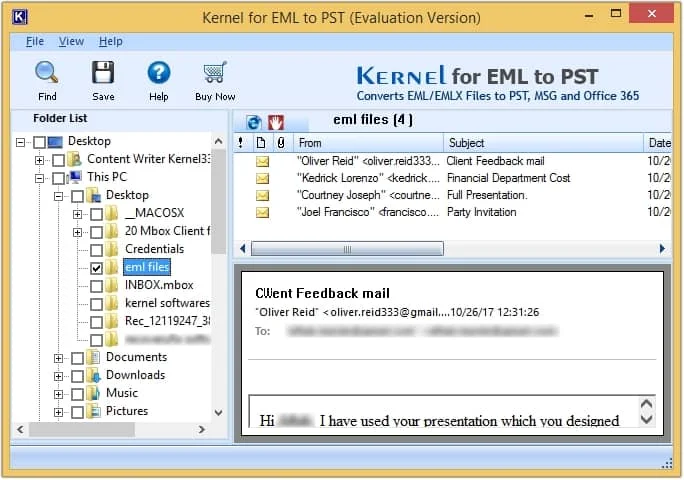The width and height of the screenshot is (684, 480).
Task: Click the Pictures folder icon
Action: (x=93, y=411)
